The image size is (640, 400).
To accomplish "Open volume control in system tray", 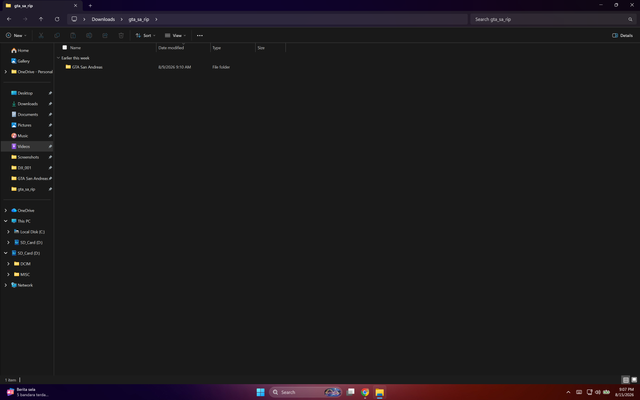I will click(598, 392).
